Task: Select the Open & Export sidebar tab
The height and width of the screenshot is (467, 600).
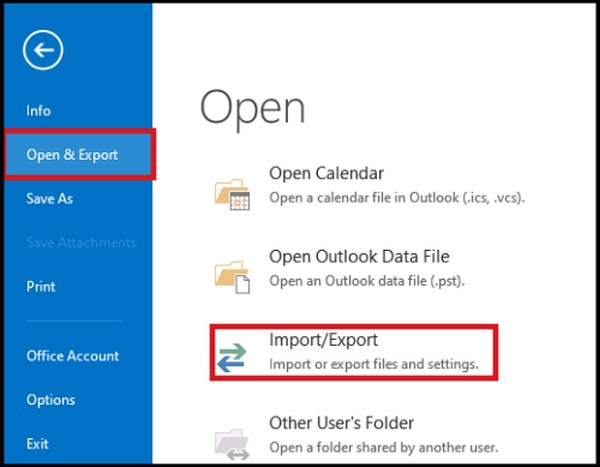Action: (x=72, y=155)
